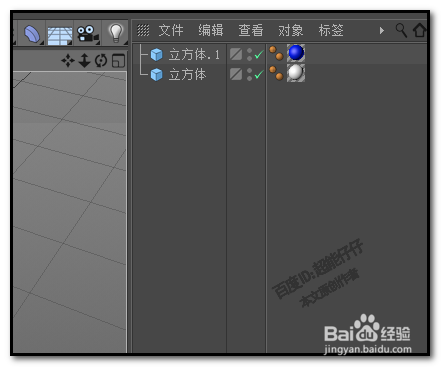Click the cube icon of 立方体.1
This screenshot has width=441, height=367.
click(x=156, y=54)
